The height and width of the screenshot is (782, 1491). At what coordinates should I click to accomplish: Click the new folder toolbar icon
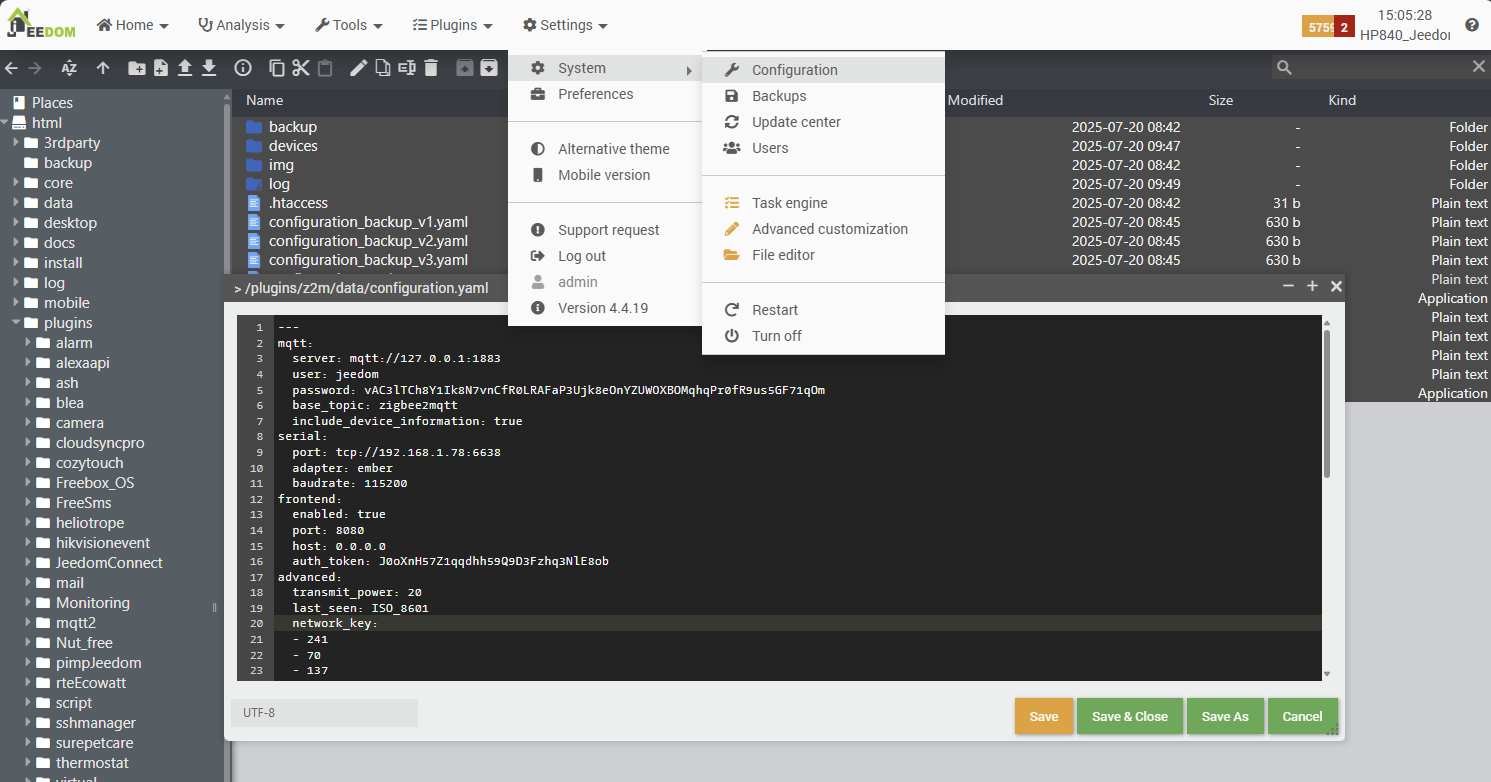pyautogui.click(x=137, y=68)
